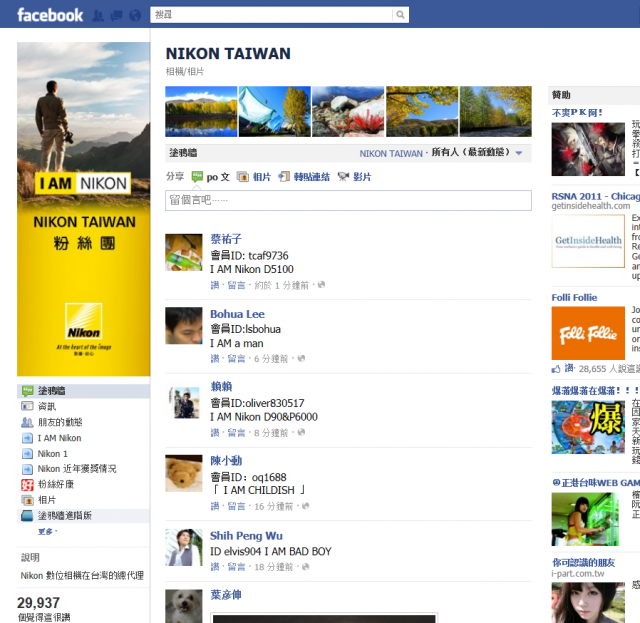The height and width of the screenshot is (623, 640).
Task: Like the 蔡祐子 post
Action: point(215,285)
